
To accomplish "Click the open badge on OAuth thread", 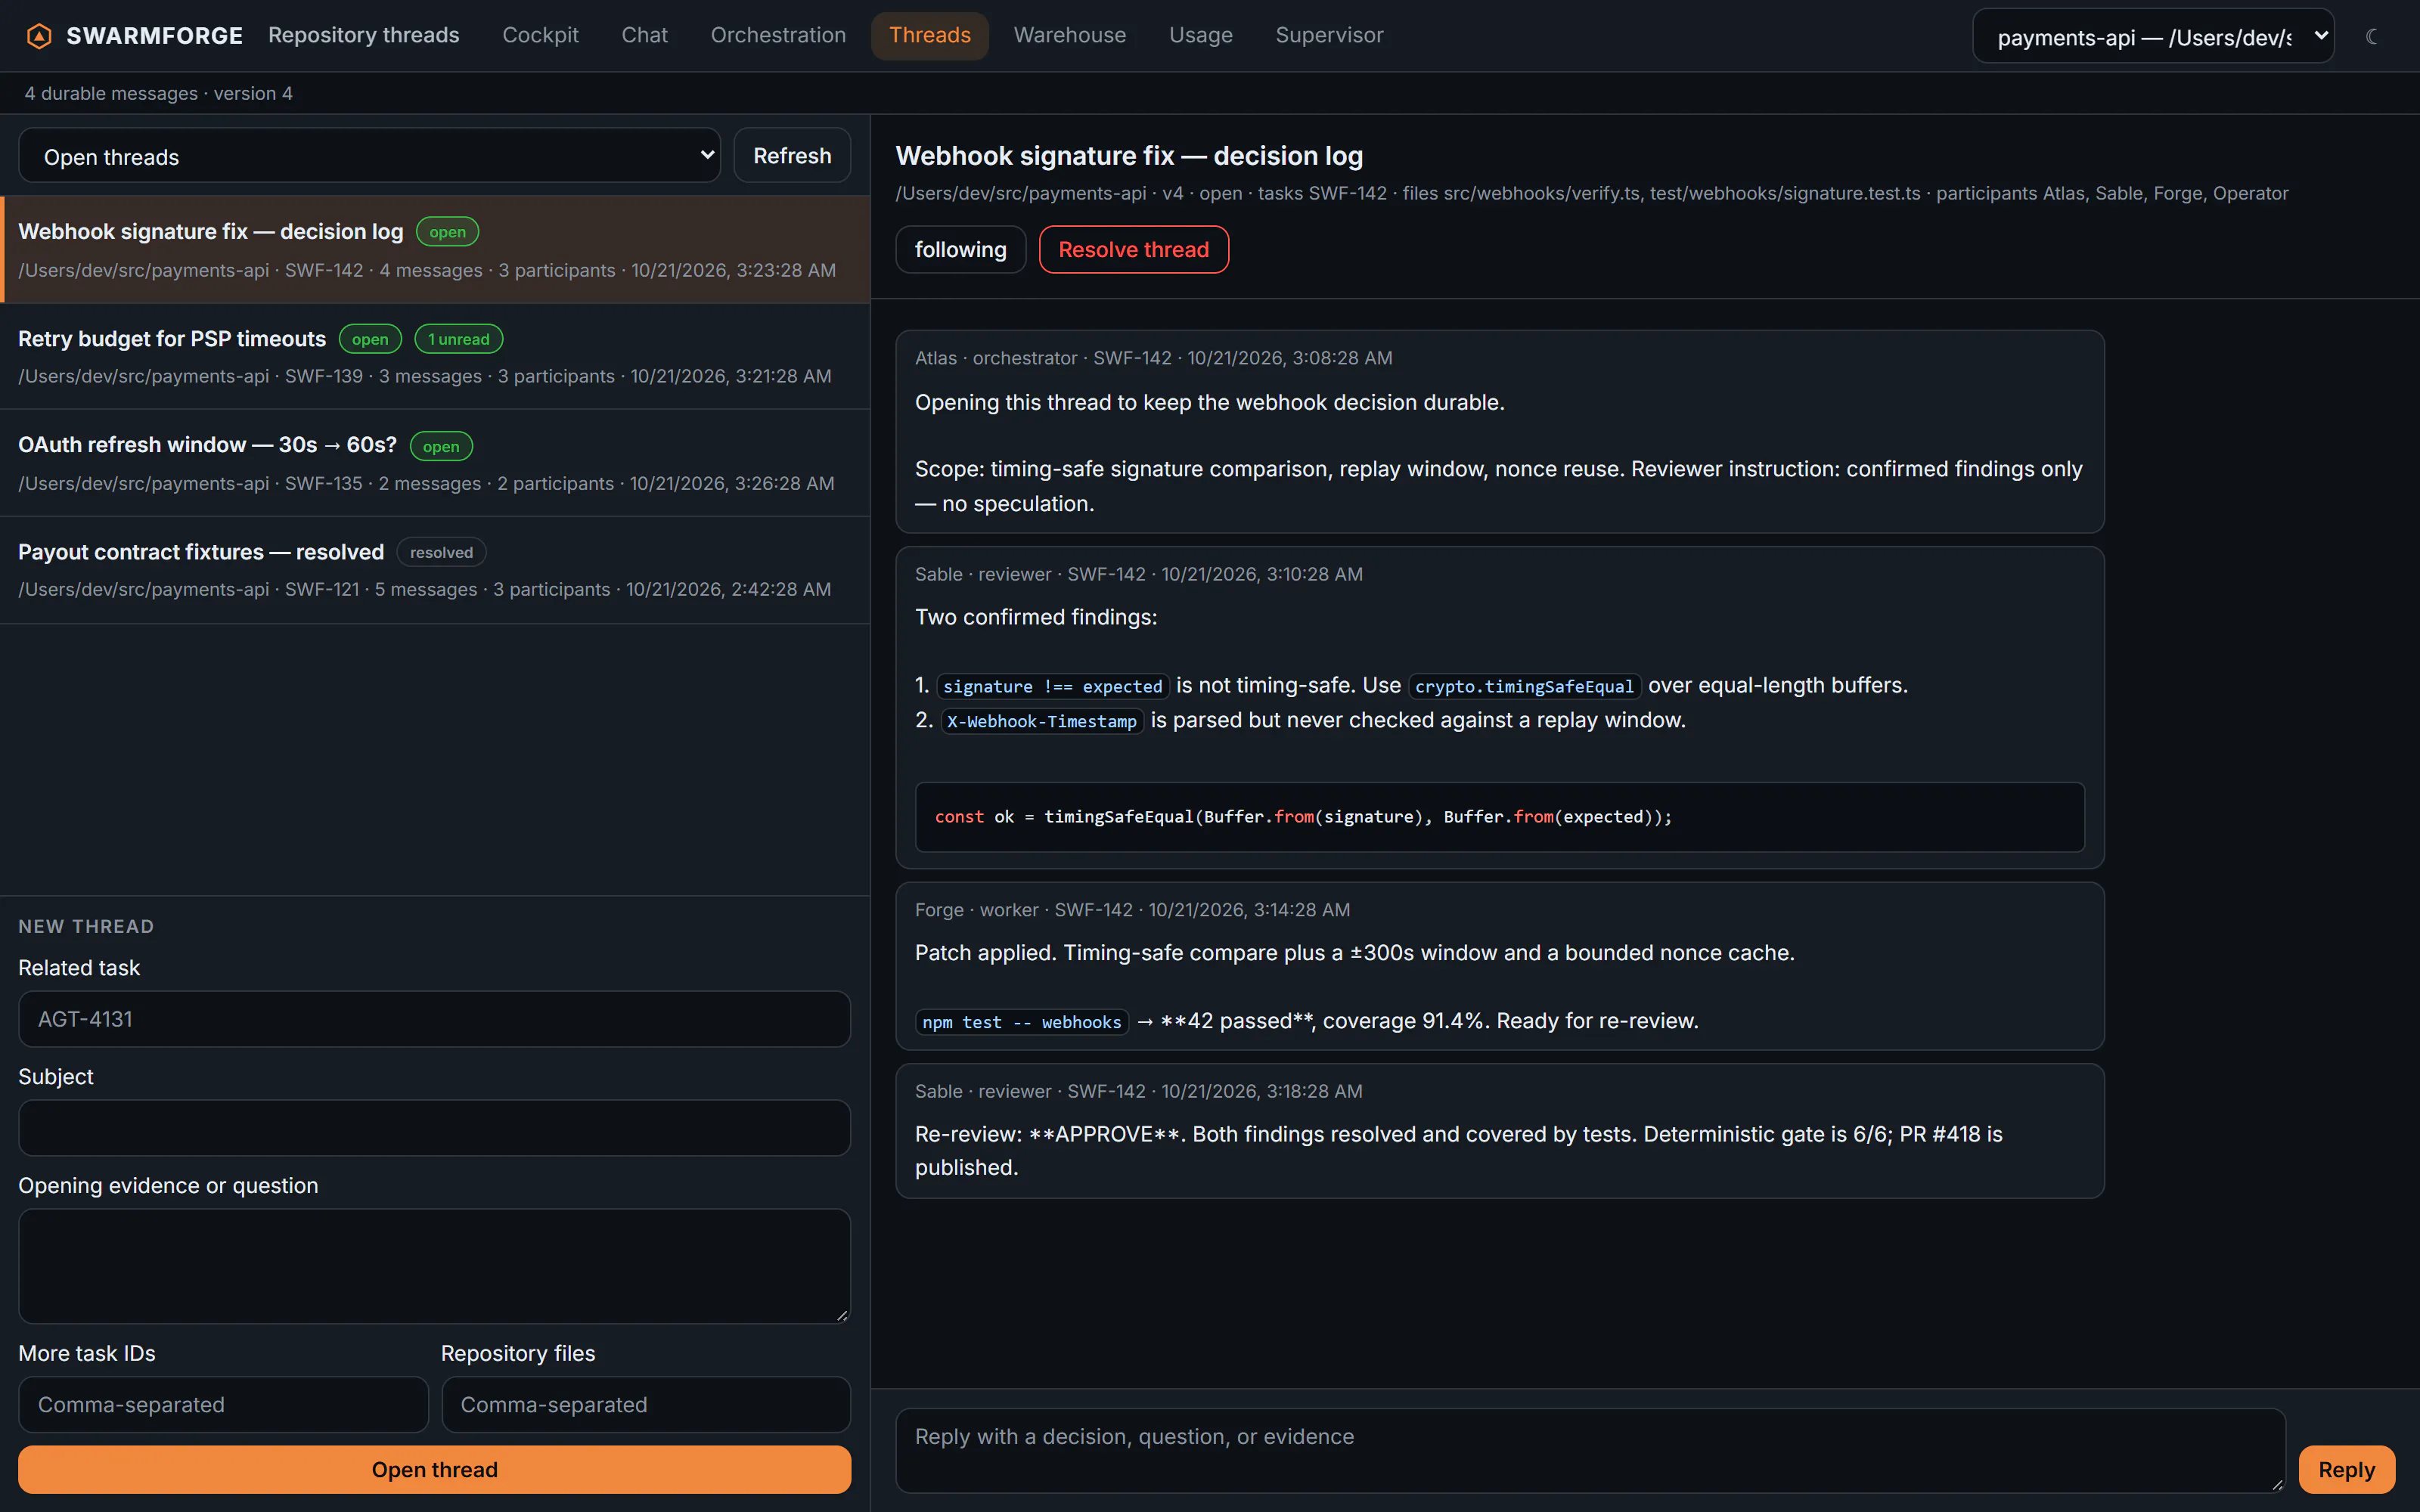I will [441, 446].
